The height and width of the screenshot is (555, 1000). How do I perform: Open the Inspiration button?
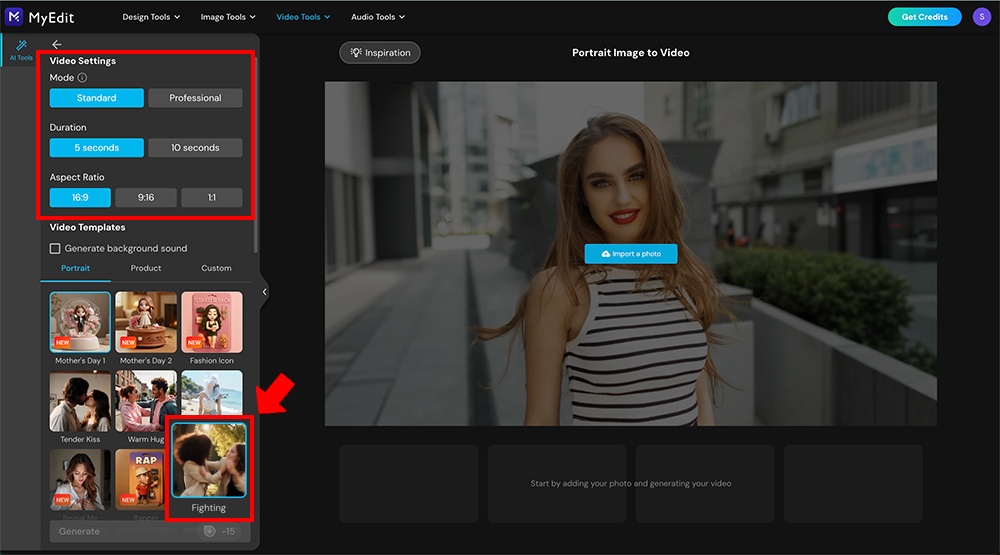[x=379, y=52]
